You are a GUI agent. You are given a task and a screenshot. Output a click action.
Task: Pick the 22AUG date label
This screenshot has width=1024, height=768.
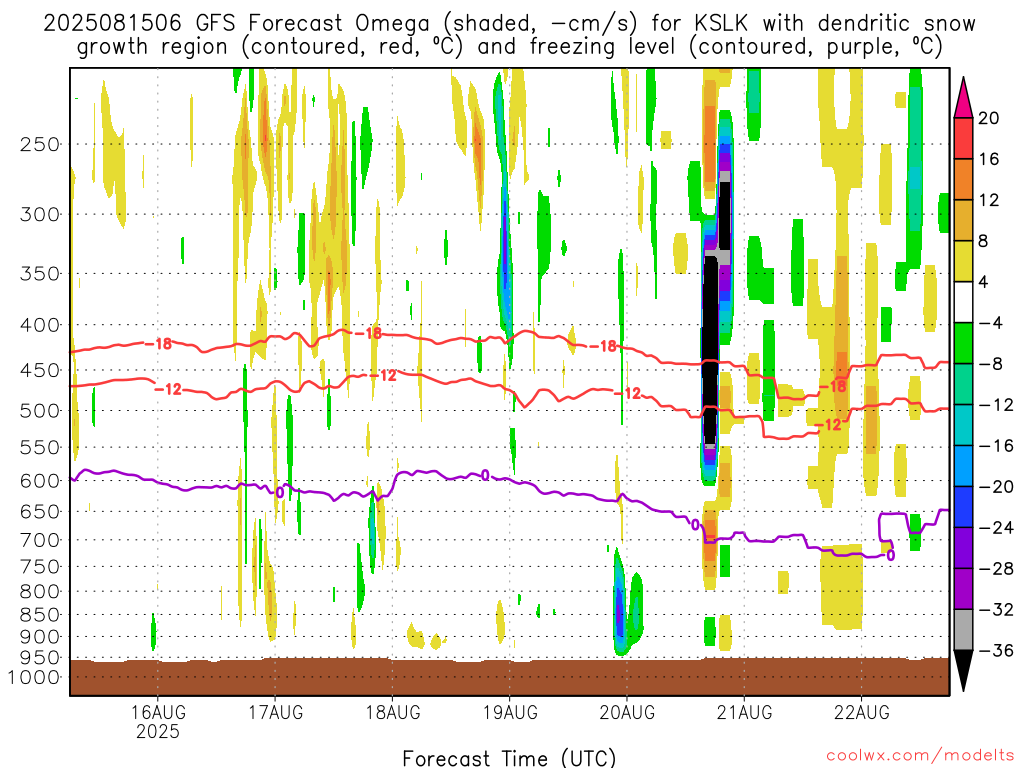pos(861,712)
